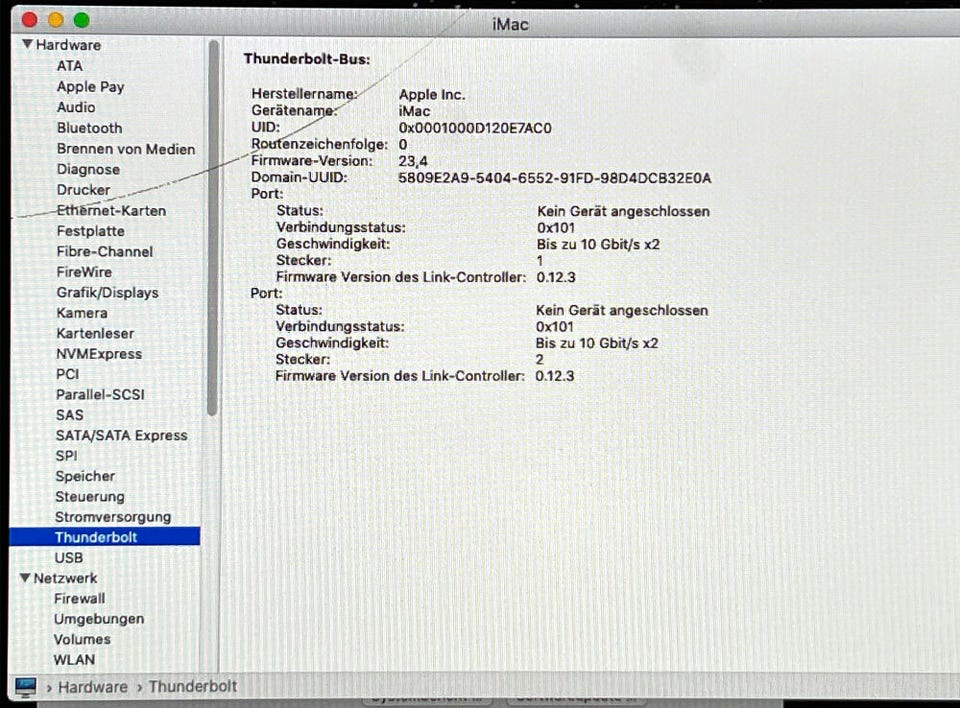Select highlighted Thunderbolt row
The width and height of the screenshot is (960, 708).
click(x=105, y=537)
